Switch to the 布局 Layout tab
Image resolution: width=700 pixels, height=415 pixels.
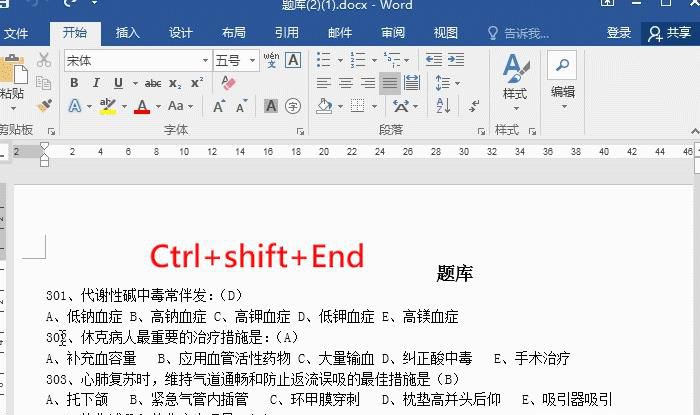coord(233,33)
